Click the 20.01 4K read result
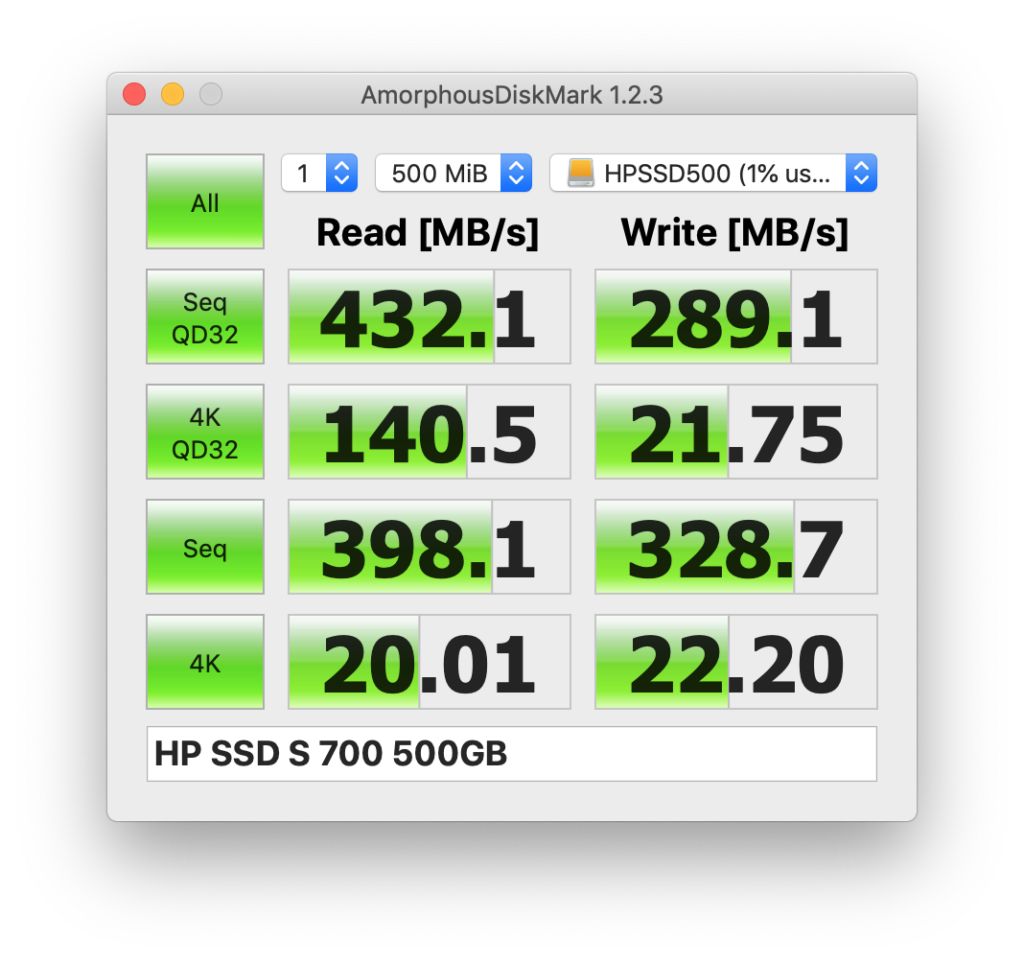The width and height of the screenshot is (1024, 963). pos(429,662)
